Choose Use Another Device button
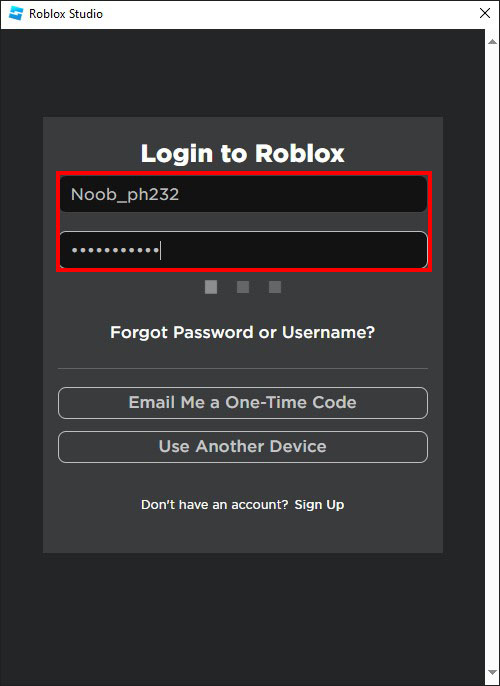 (243, 447)
